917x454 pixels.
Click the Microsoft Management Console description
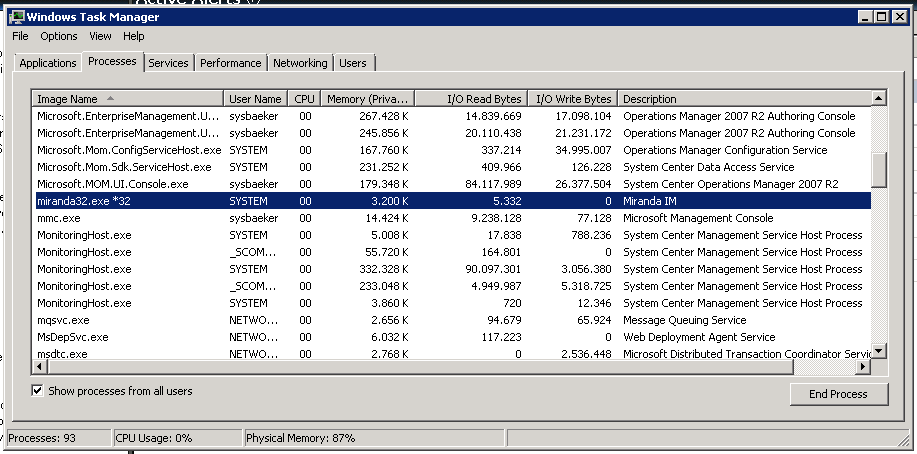point(698,218)
